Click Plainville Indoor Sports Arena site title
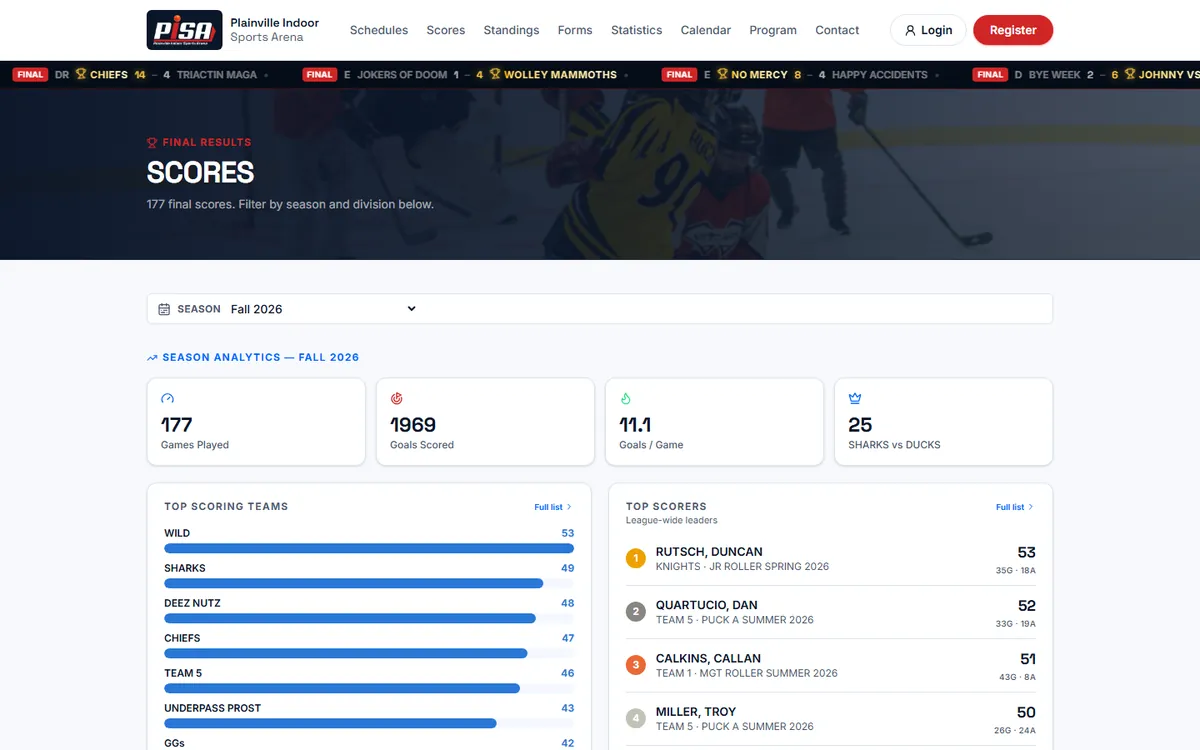 [275, 30]
